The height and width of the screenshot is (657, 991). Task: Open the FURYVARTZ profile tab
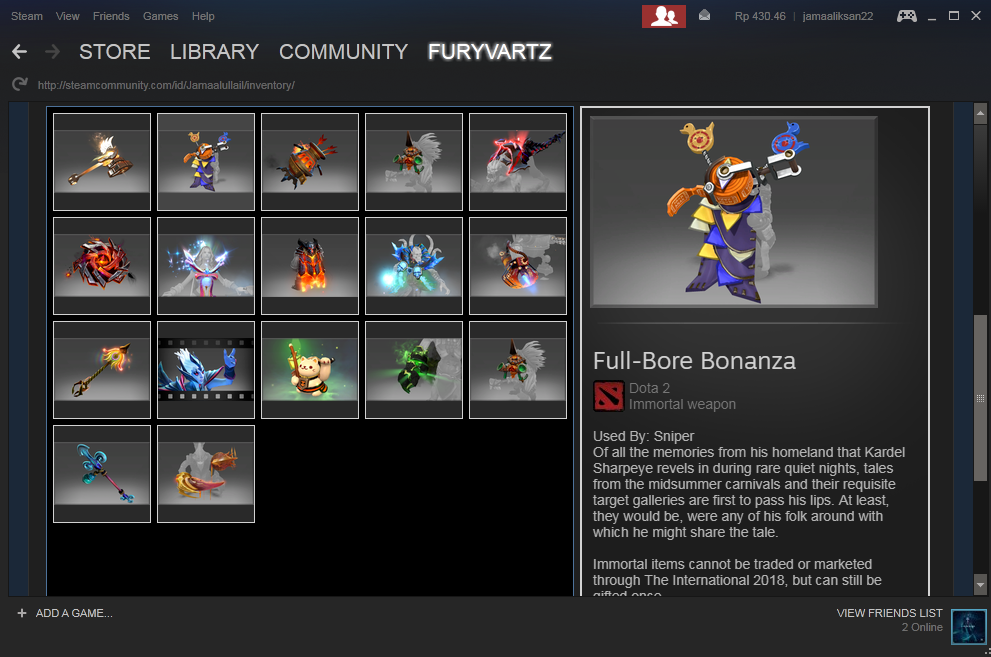490,52
